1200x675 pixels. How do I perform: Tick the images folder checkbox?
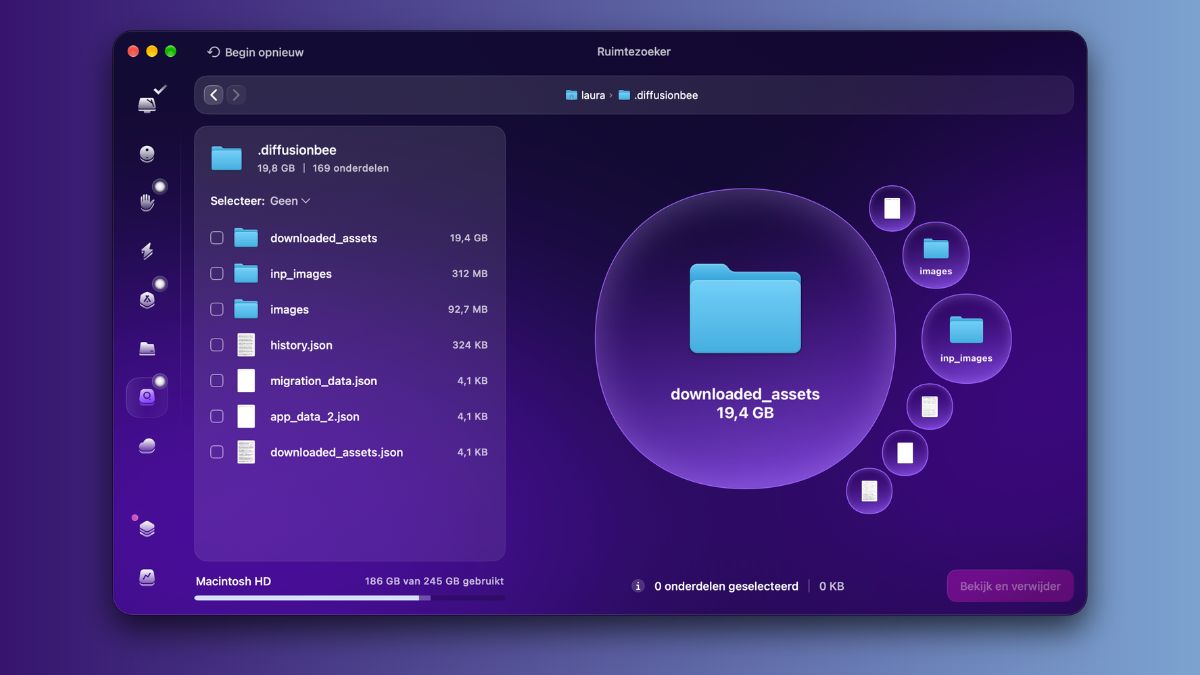point(217,309)
